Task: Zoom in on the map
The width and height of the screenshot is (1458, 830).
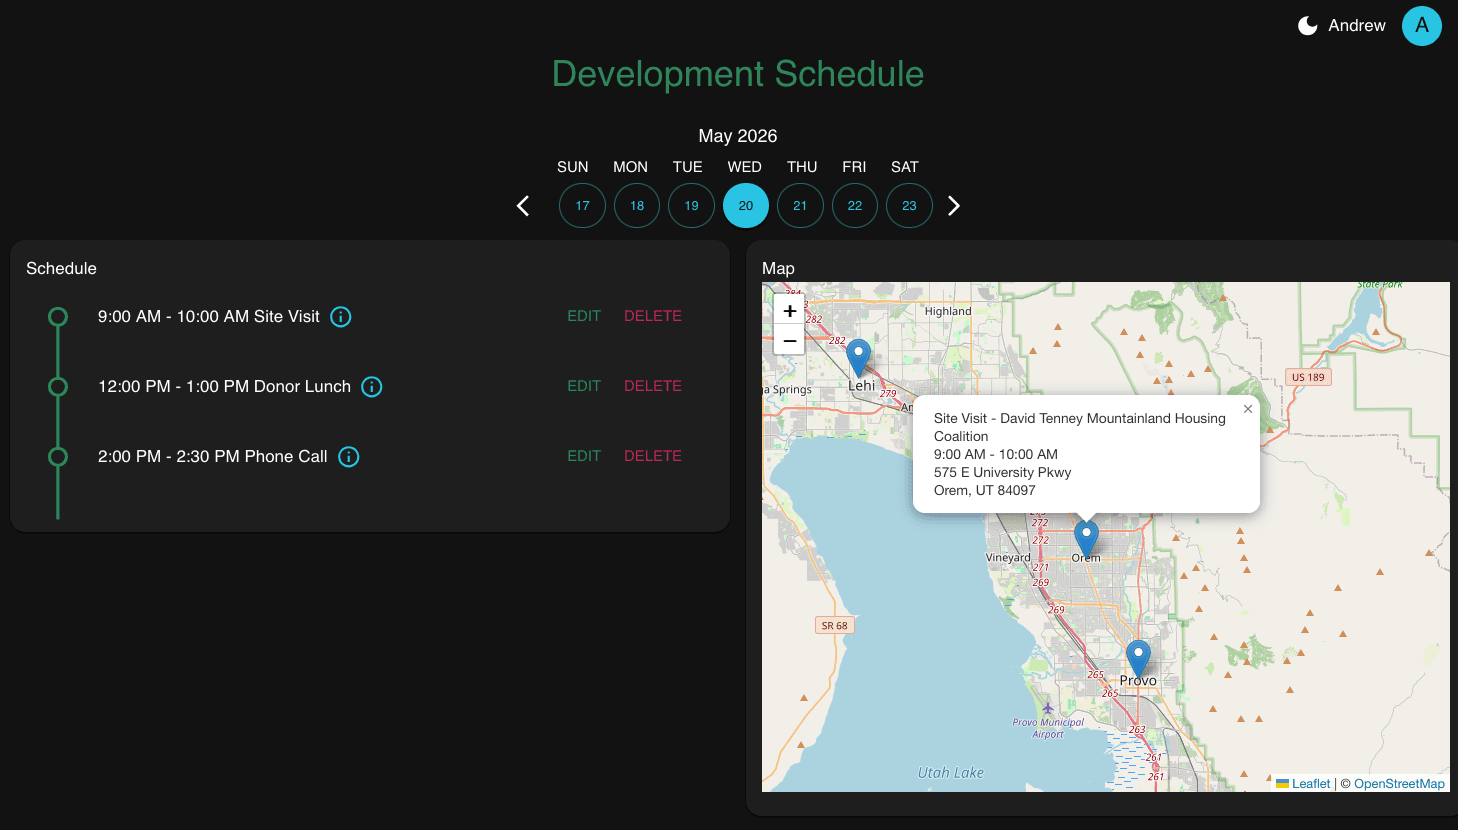Action: click(x=790, y=311)
